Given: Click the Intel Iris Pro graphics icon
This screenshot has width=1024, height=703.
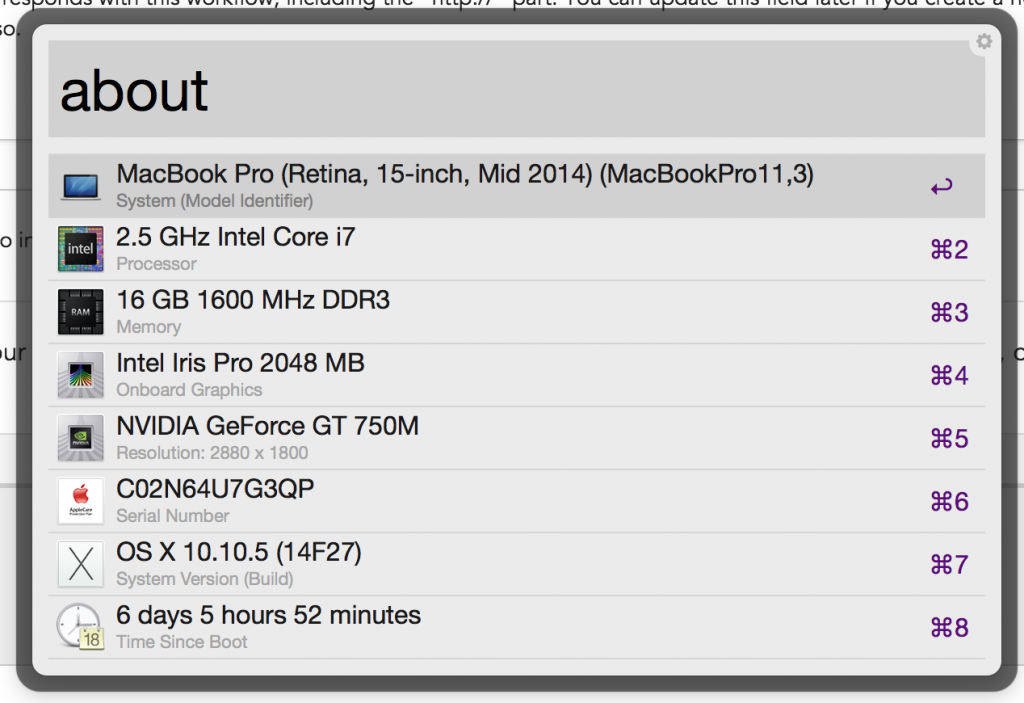Looking at the screenshot, I should pos(80,375).
